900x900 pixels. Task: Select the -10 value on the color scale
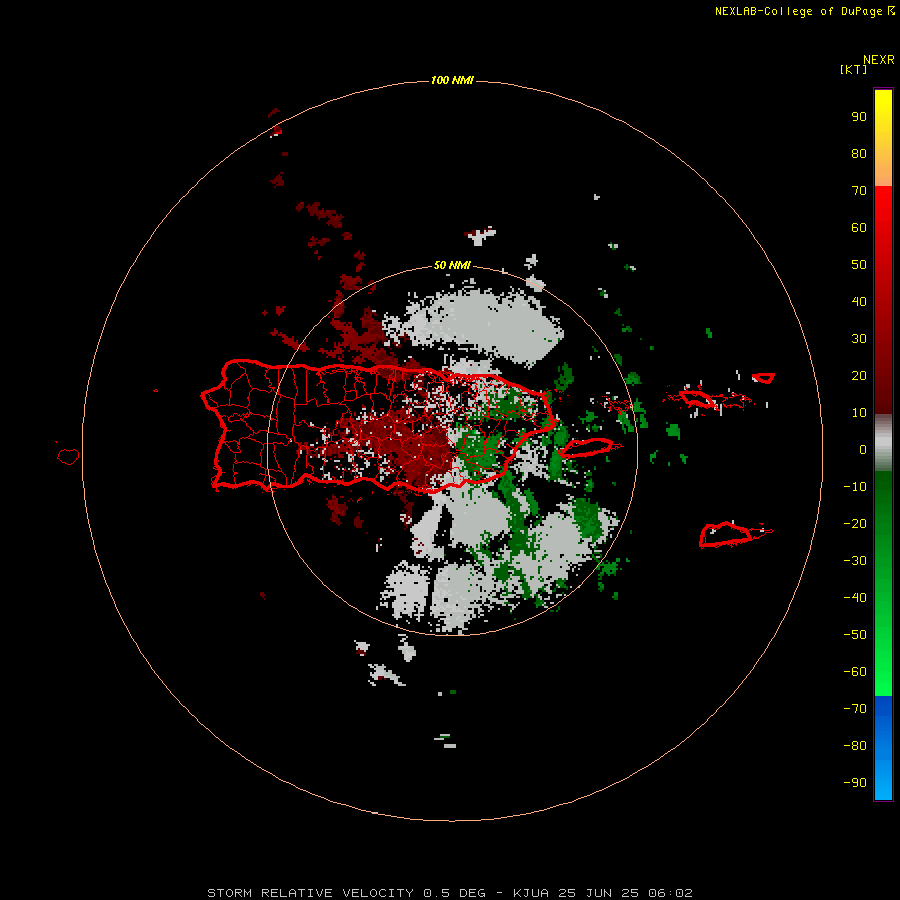coord(855,487)
